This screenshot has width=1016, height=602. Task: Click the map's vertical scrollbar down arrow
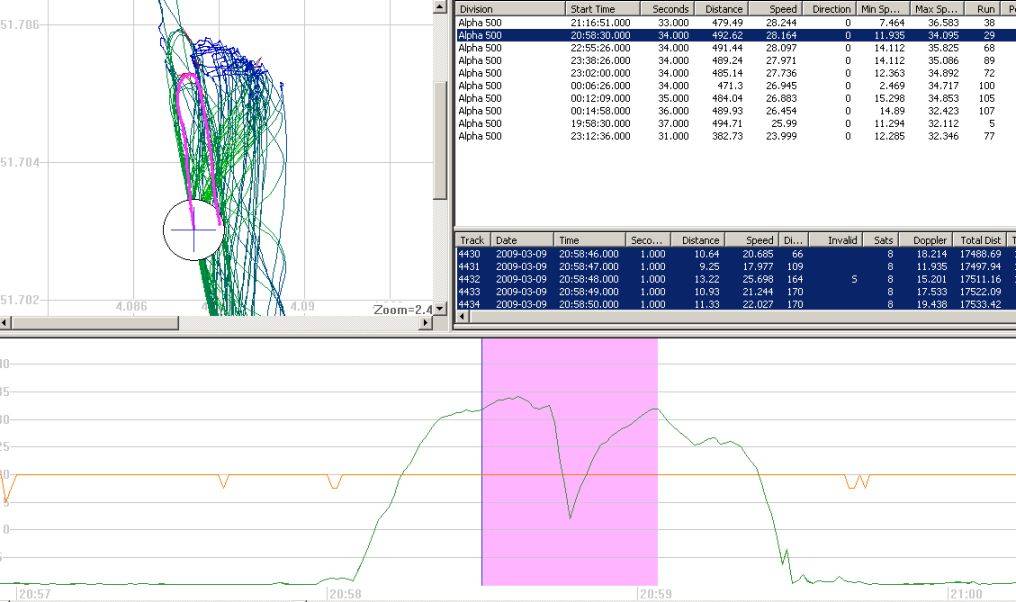point(440,307)
